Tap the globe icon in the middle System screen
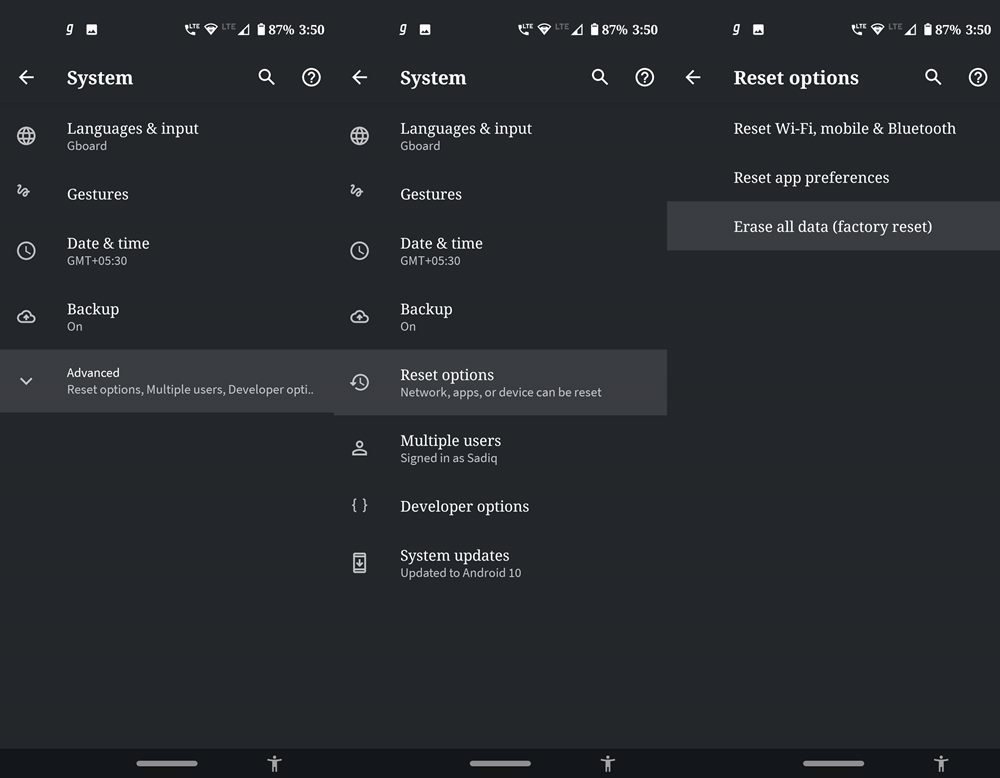 coord(360,136)
